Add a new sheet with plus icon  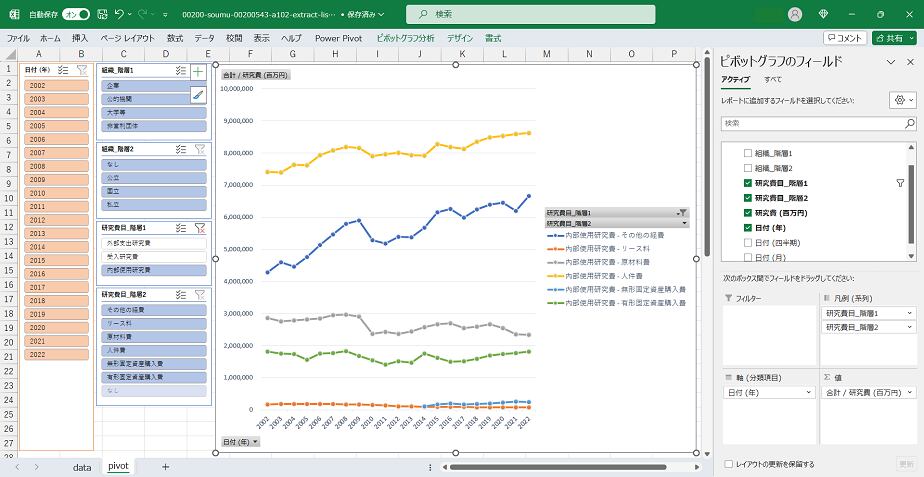point(165,466)
